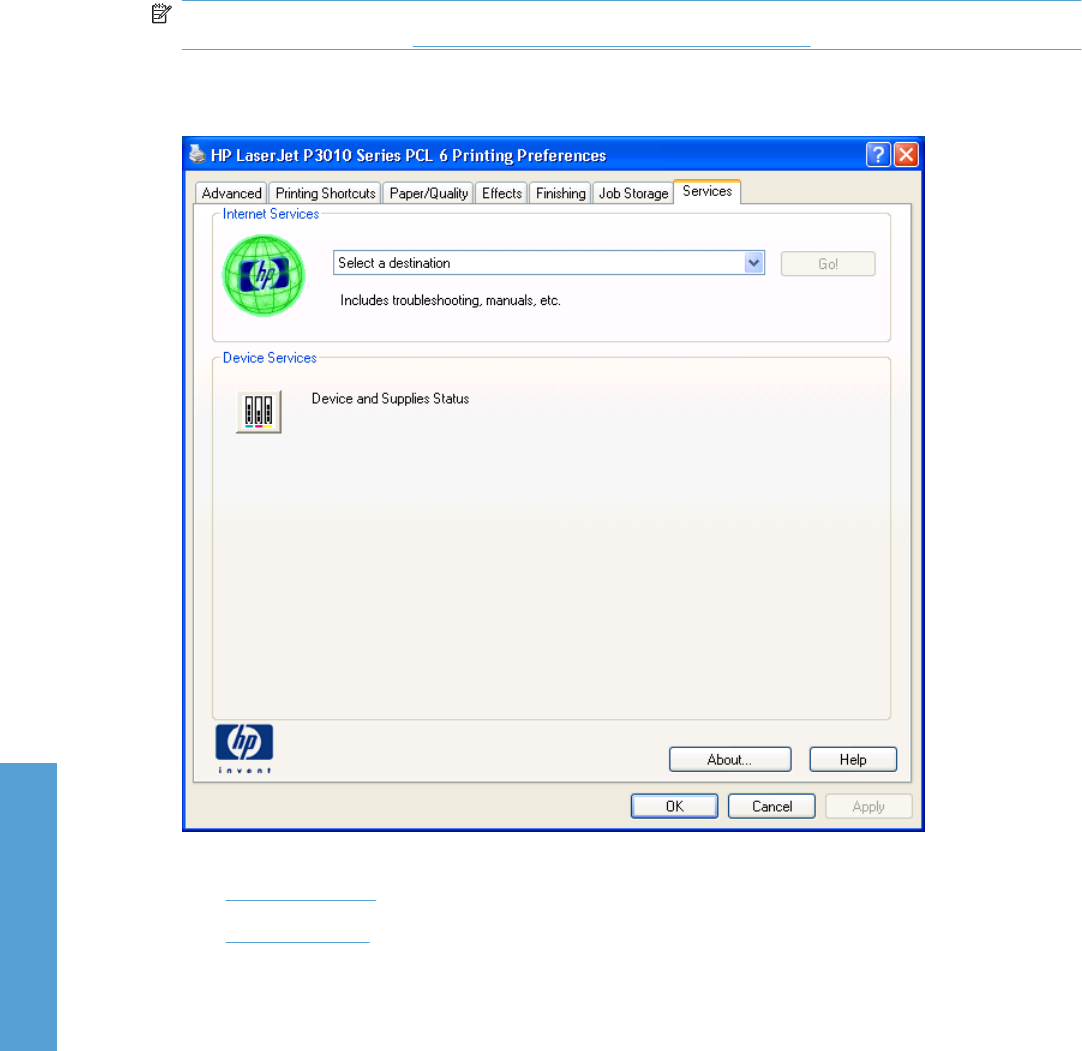The height and width of the screenshot is (1051, 1082).
Task: Open the About... dialog
Action: pyautogui.click(x=730, y=759)
